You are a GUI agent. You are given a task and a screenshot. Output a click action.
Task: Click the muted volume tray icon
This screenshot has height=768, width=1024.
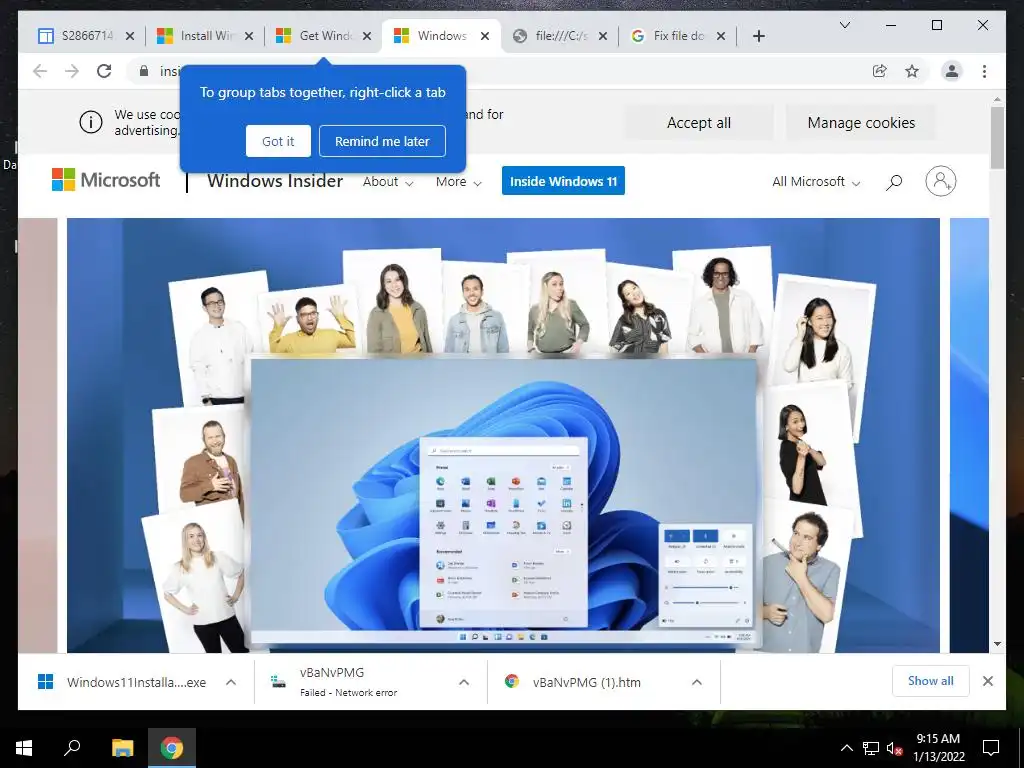(x=894, y=748)
